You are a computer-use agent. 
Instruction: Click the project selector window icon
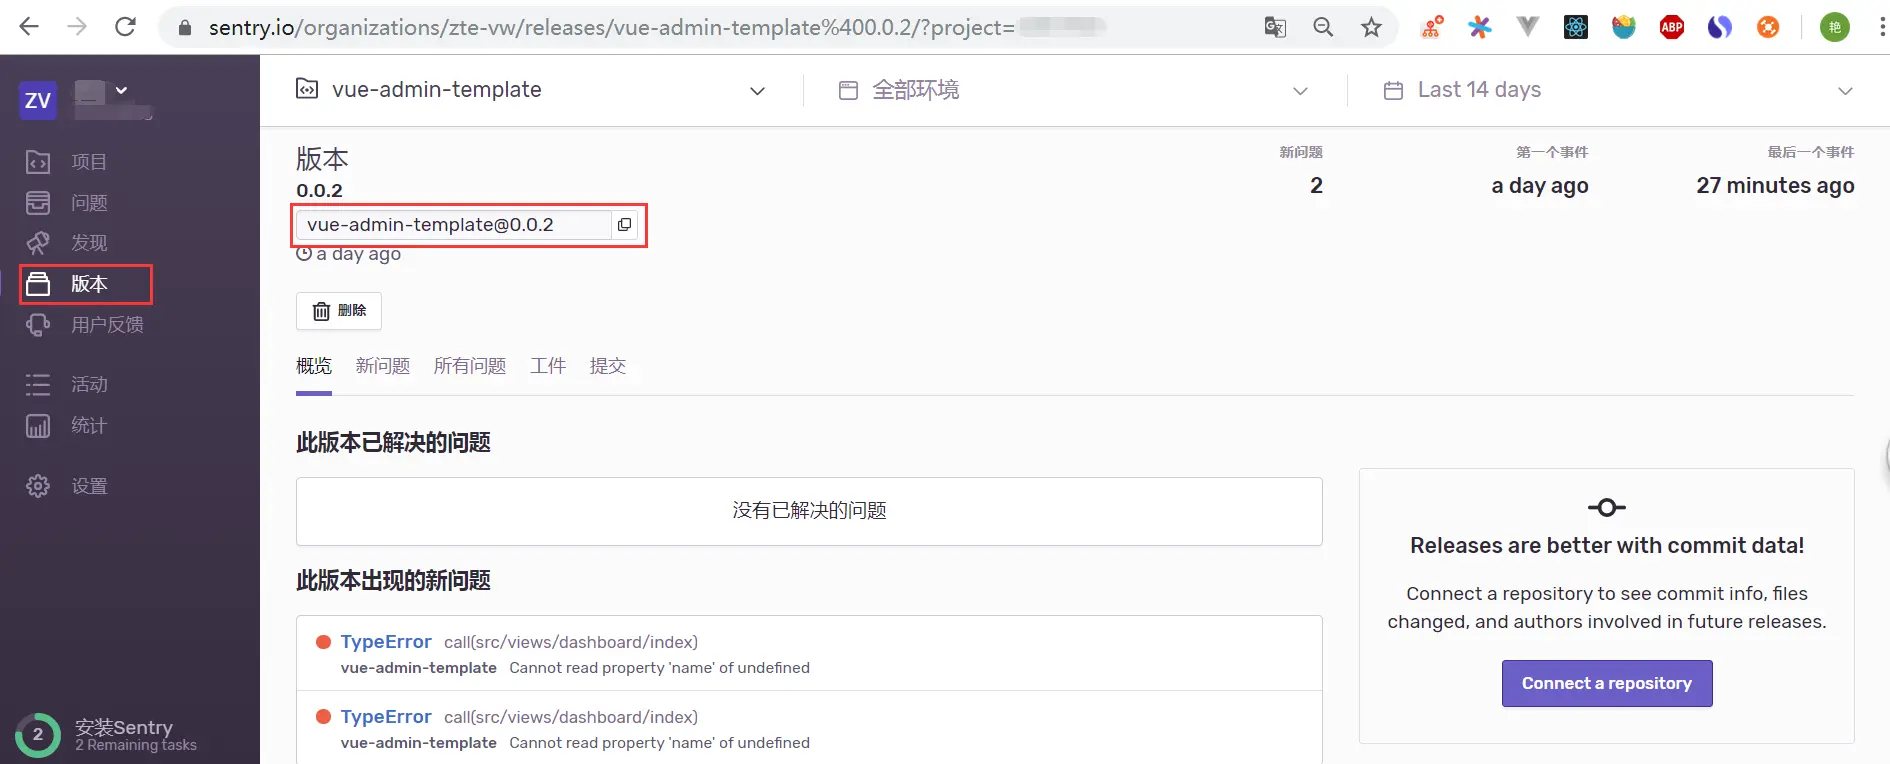(x=307, y=89)
